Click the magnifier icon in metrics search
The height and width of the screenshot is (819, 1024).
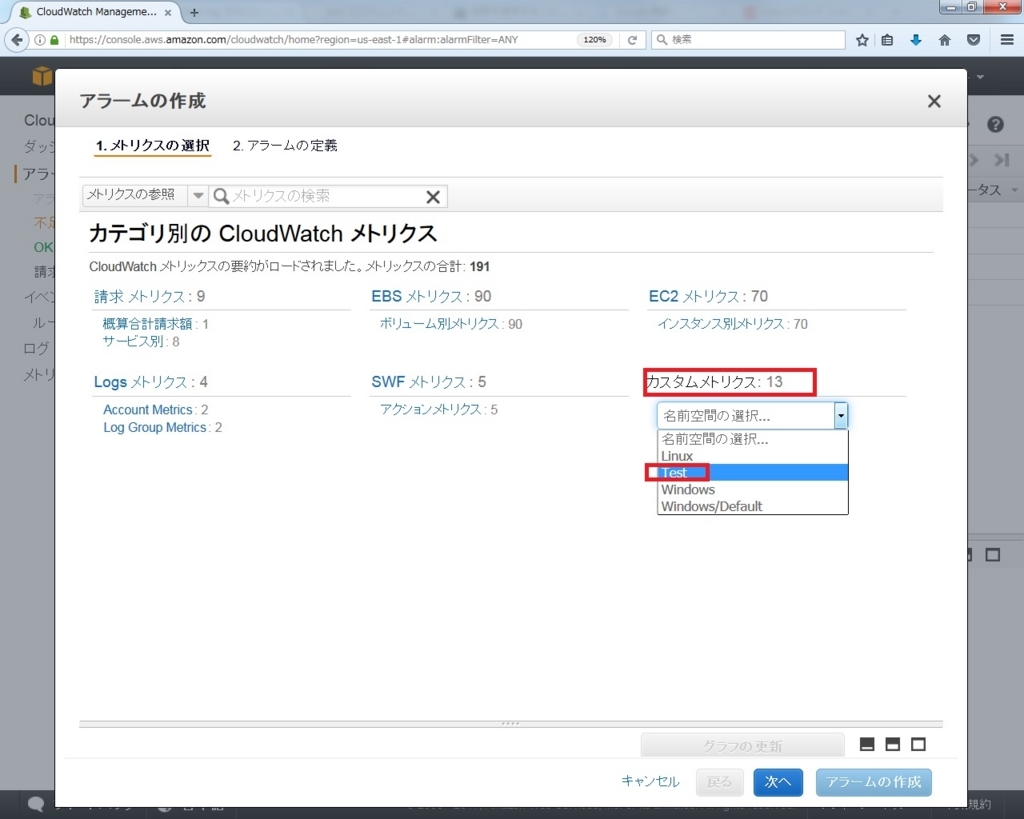221,196
